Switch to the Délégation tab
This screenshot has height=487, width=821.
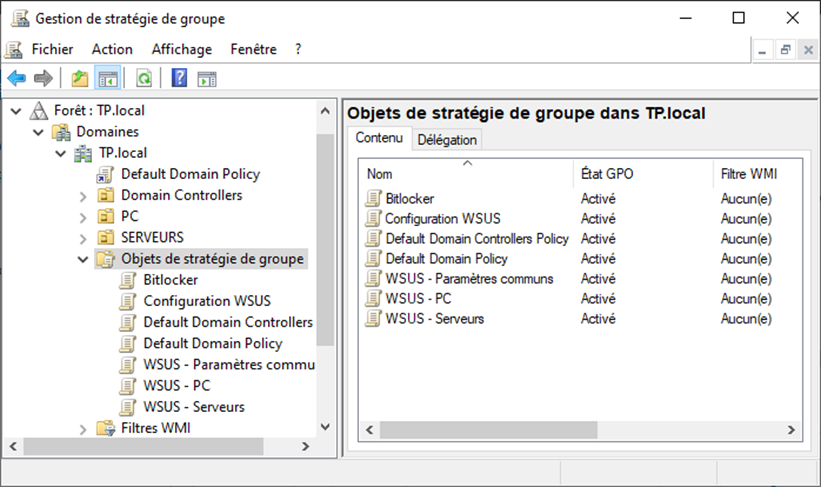[447, 140]
